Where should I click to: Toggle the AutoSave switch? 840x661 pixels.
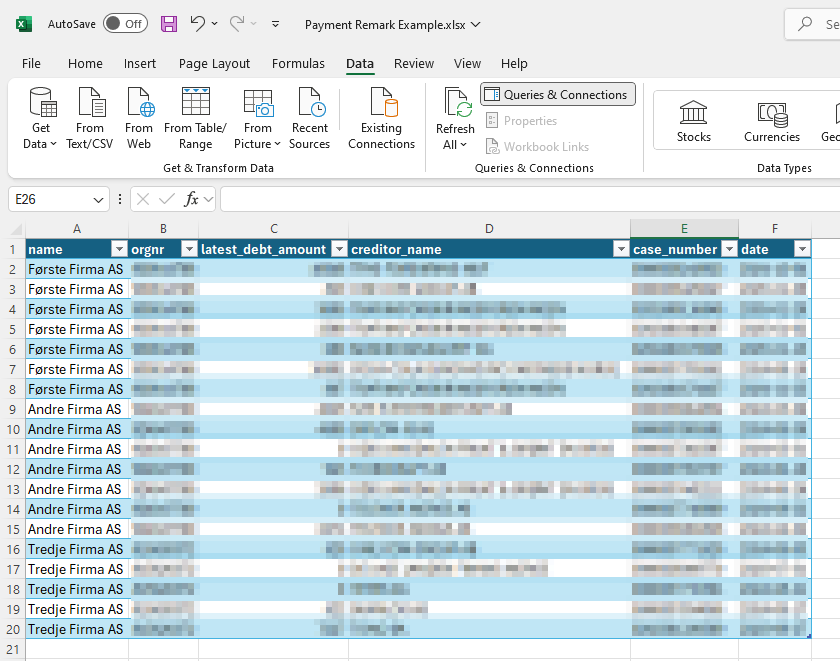pos(125,24)
